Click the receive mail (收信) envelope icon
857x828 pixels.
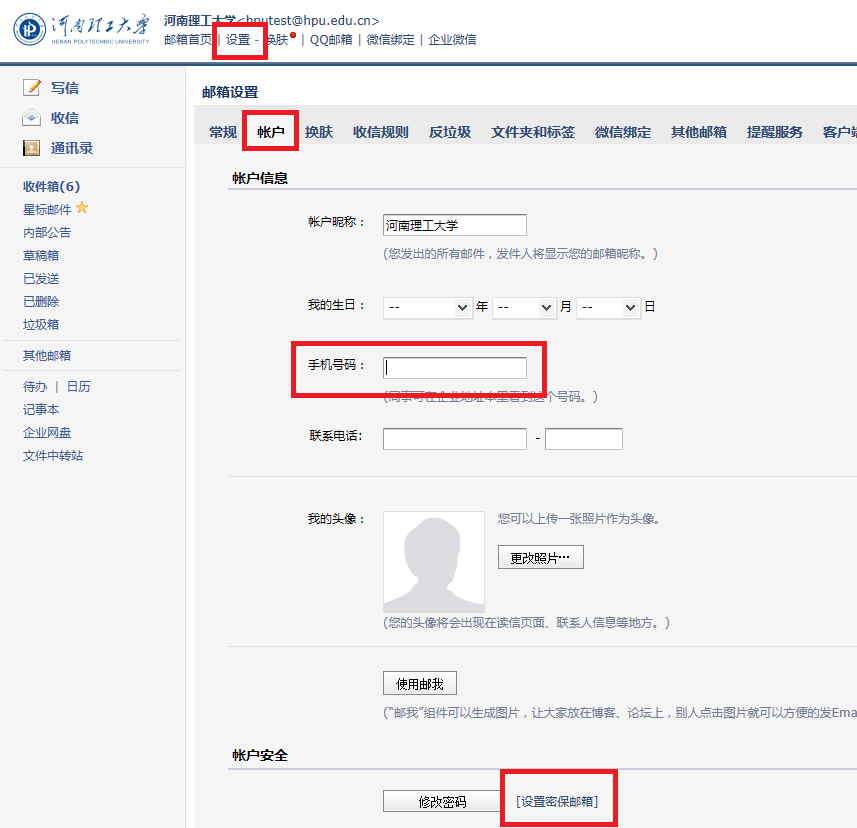click(x=32, y=118)
